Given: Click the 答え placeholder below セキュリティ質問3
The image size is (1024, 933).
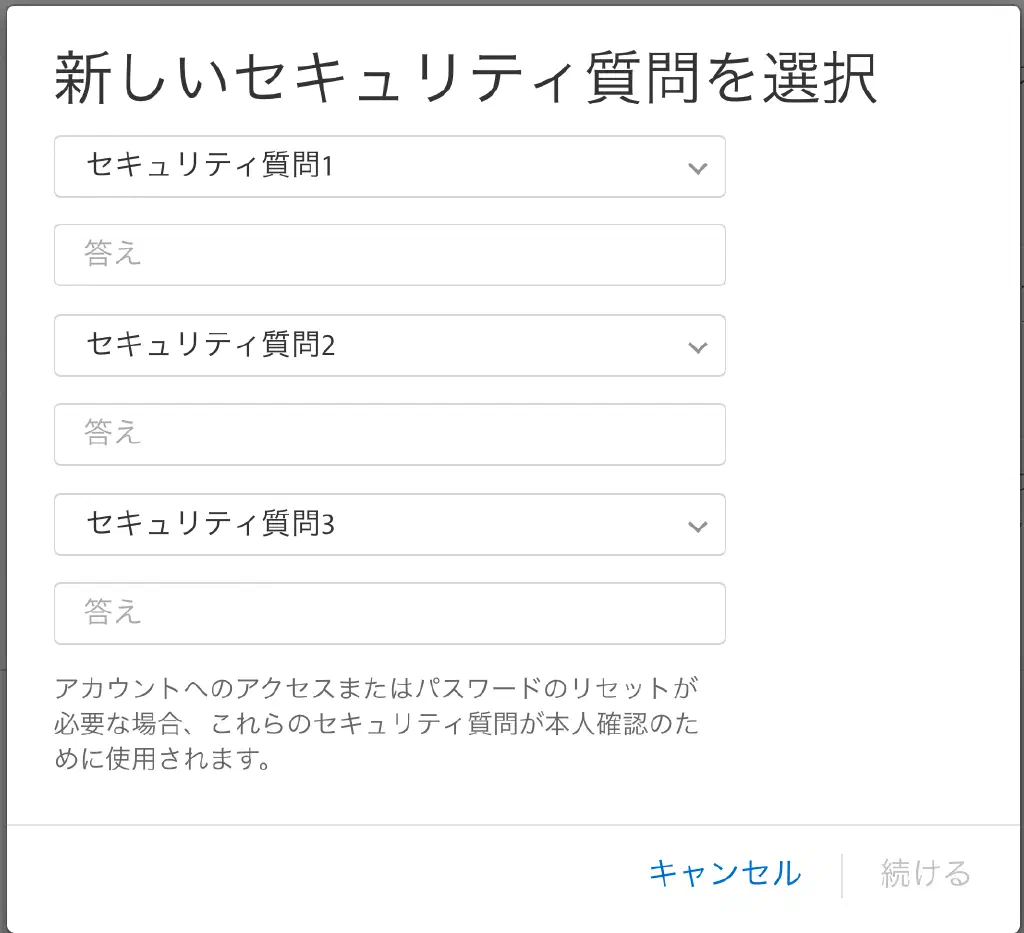Looking at the screenshot, I should click(113, 613).
